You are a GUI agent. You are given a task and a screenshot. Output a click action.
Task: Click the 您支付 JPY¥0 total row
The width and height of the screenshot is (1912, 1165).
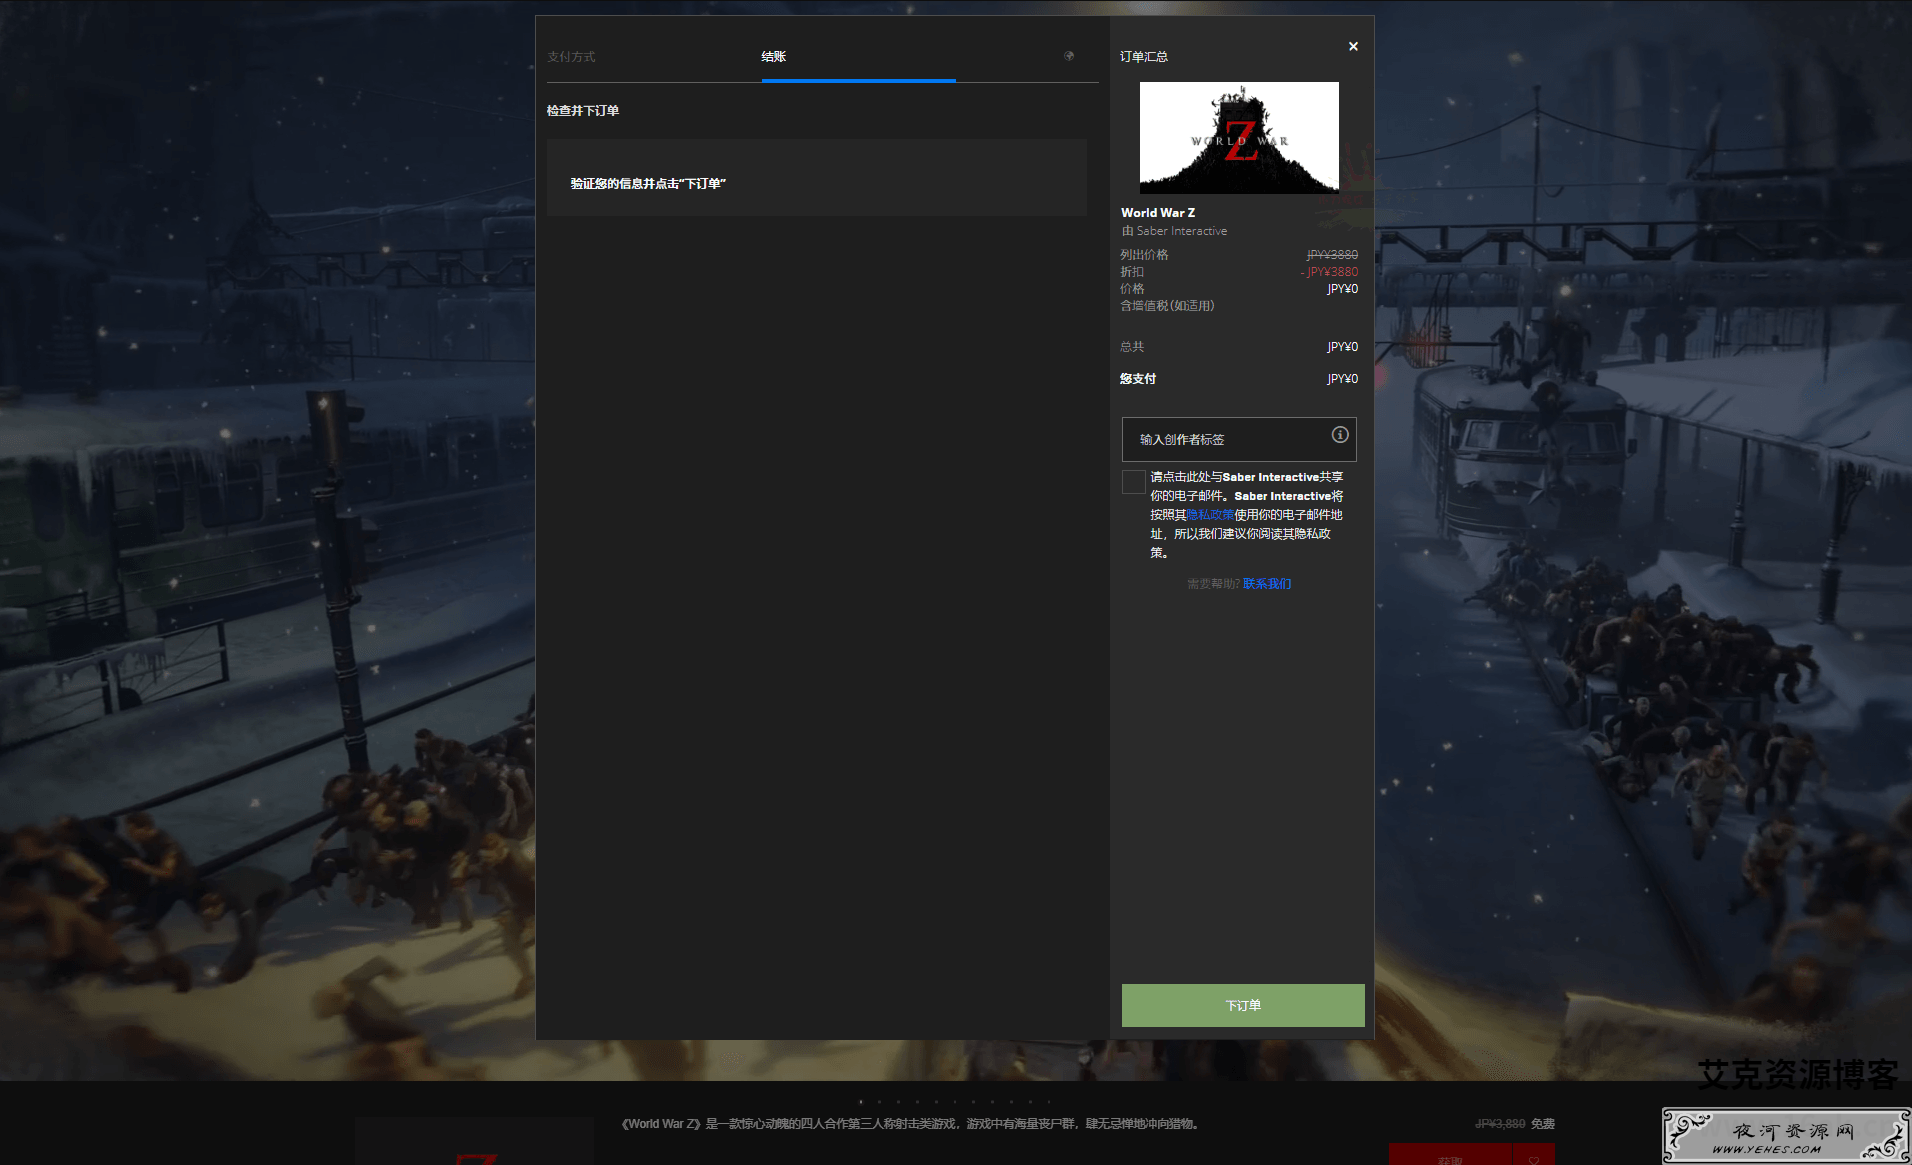tap(1239, 379)
